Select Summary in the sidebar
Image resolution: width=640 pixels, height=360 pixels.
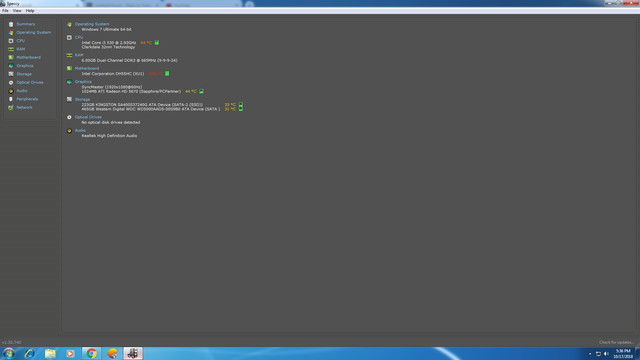click(x=26, y=24)
